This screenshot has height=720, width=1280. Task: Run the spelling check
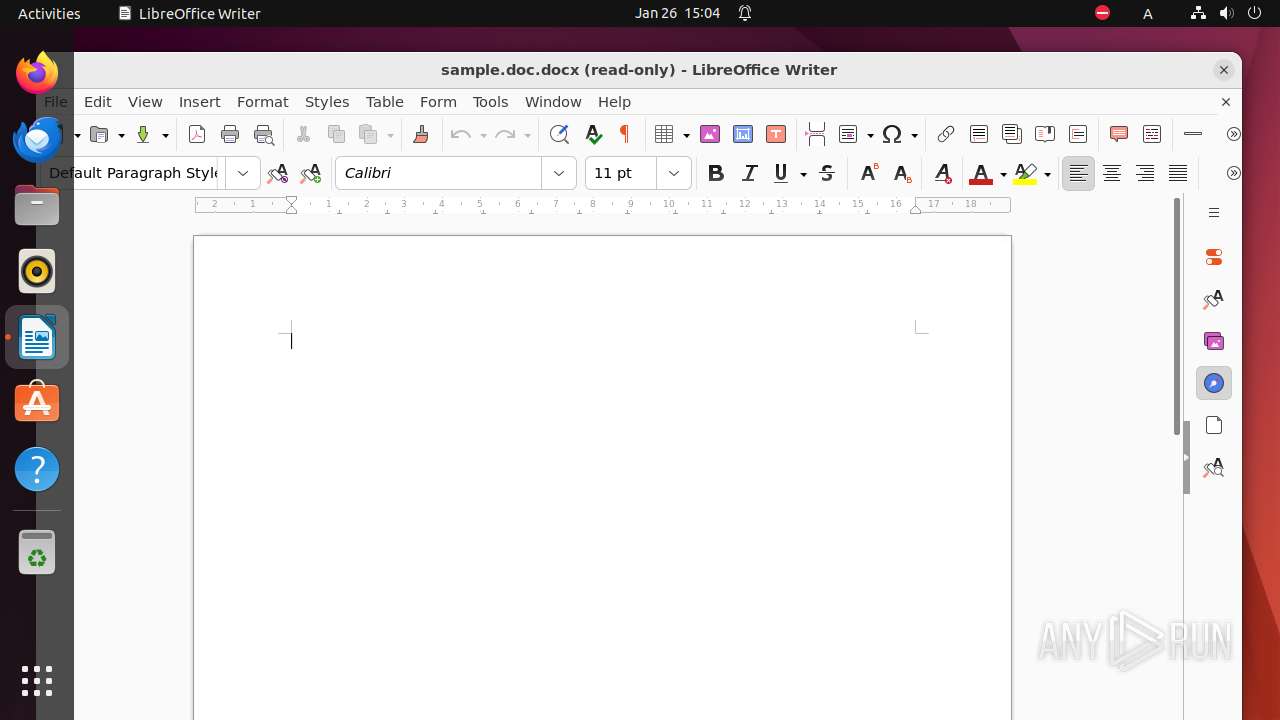pos(593,134)
